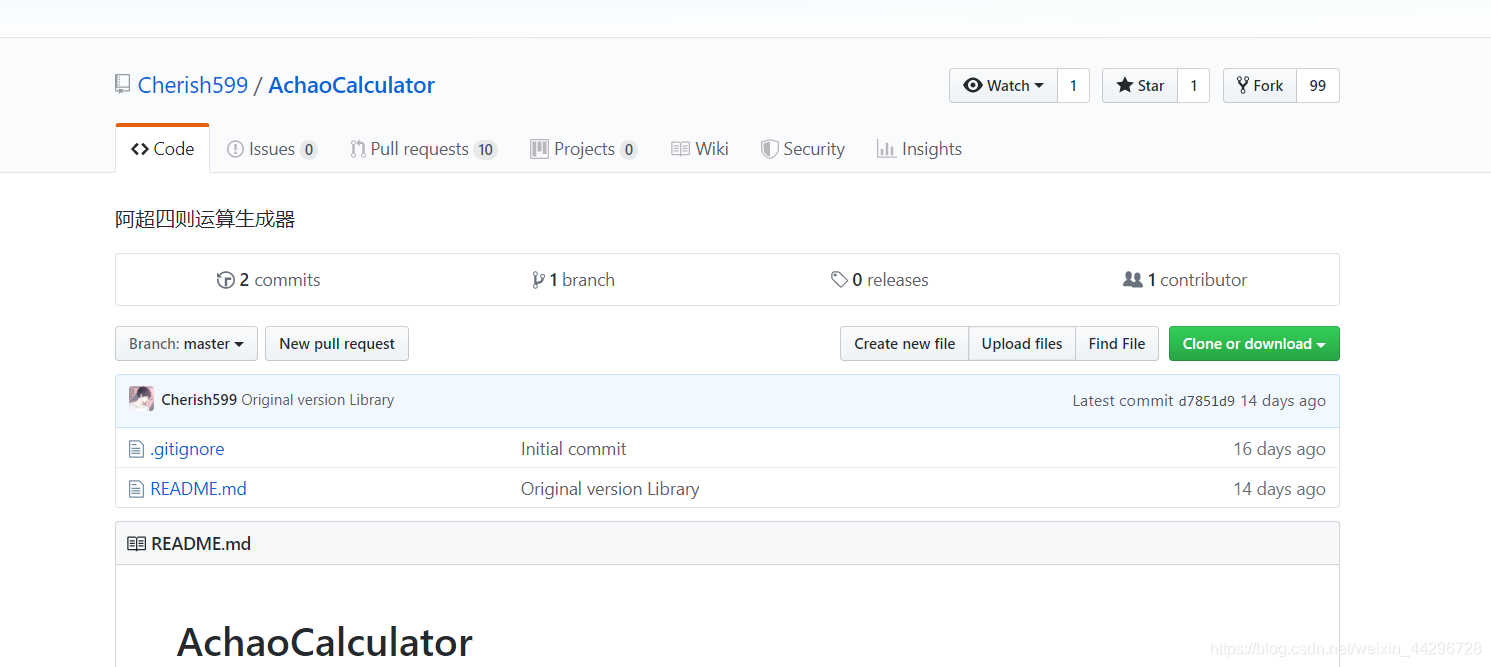The width and height of the screenshot is (1491, 667).
Task: Click the Projects count badge 0
Action: click(628, 150)
